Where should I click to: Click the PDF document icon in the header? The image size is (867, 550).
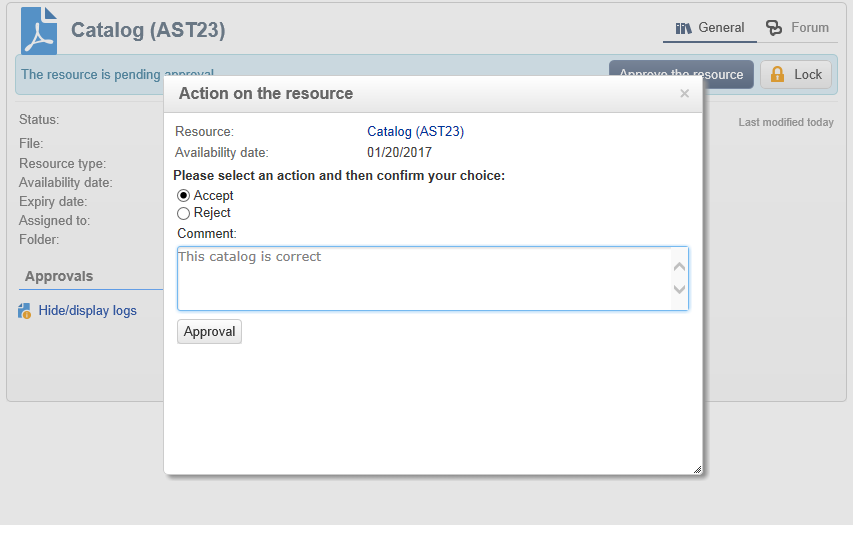[39, 30]
